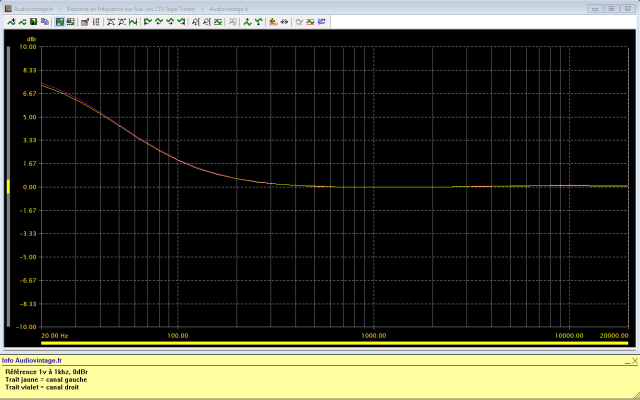
Task: Click the greyed-out up arrow icon
Action: [299, 22]
